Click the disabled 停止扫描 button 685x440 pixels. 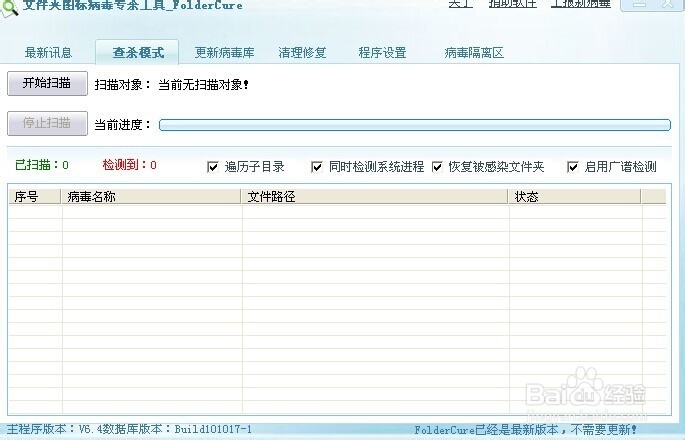tap(47, 123)
